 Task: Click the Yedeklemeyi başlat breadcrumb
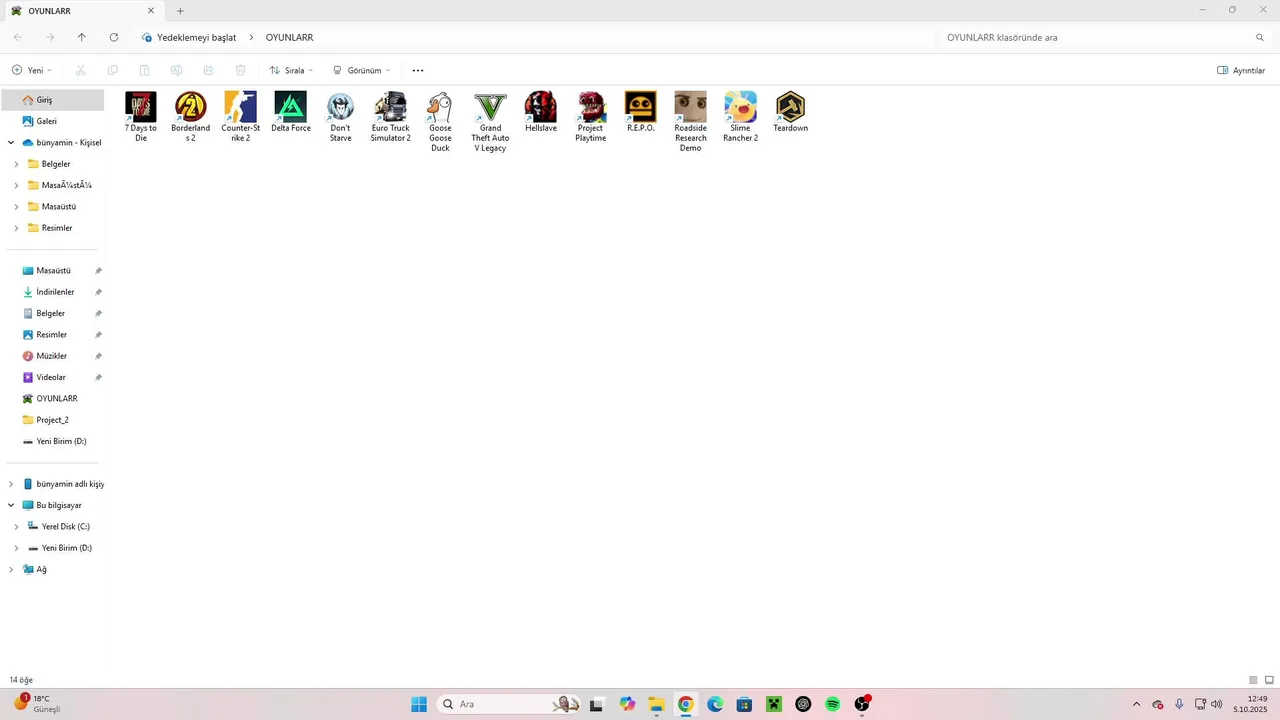[x=196, y=37]
